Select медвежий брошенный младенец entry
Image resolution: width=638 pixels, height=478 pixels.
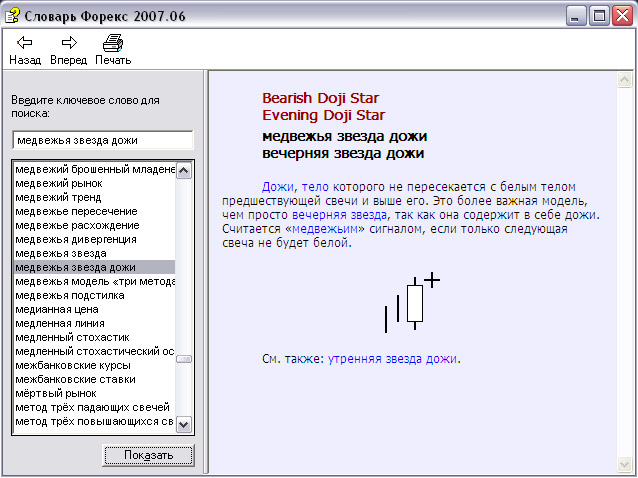95,169
